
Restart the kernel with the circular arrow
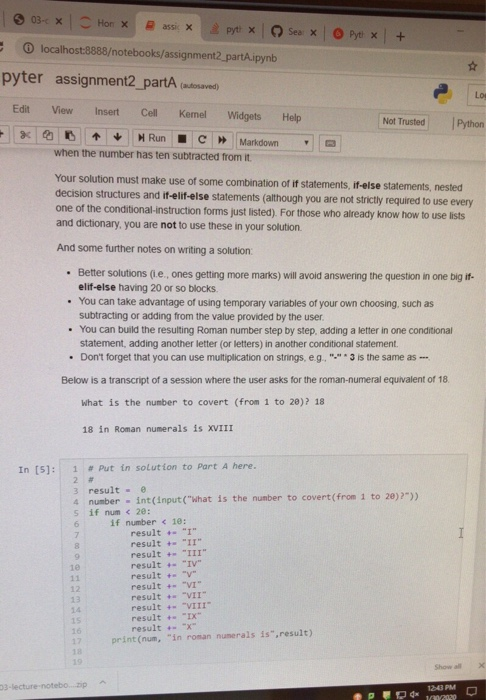tap(202, 139)
